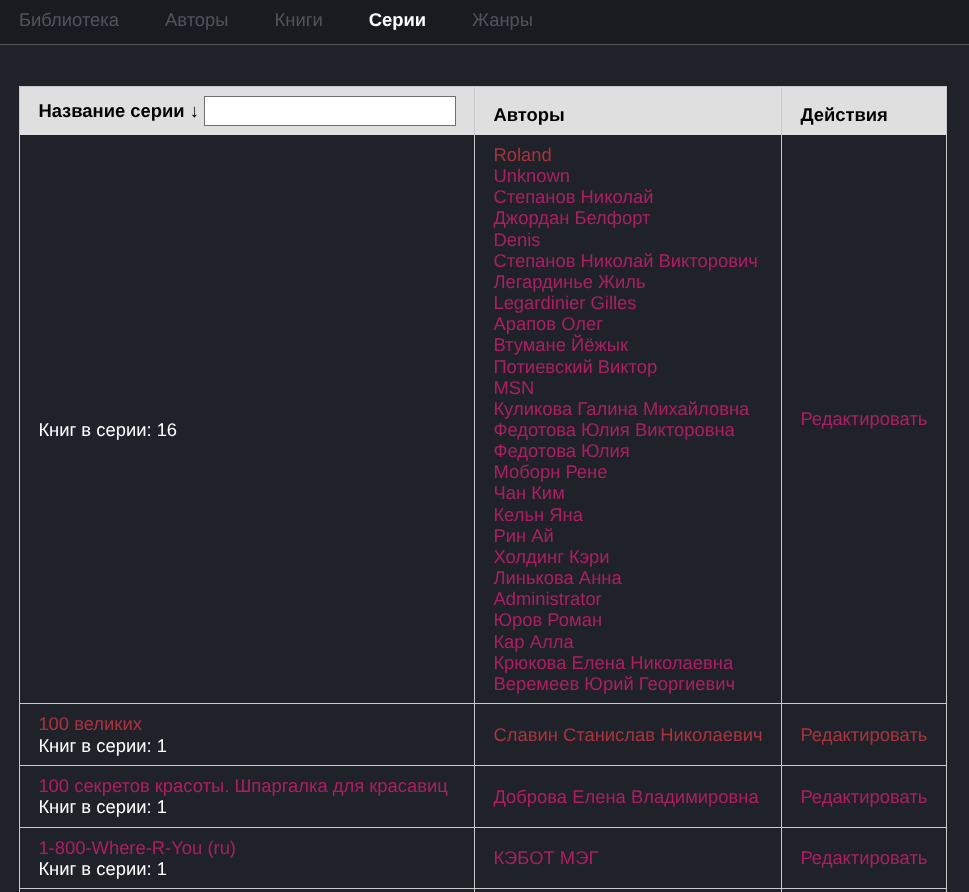Screen dimensions: 969x892
Task: Open the 1-800-Where-R-You (ru) series
Action: (x=137, y=848)
